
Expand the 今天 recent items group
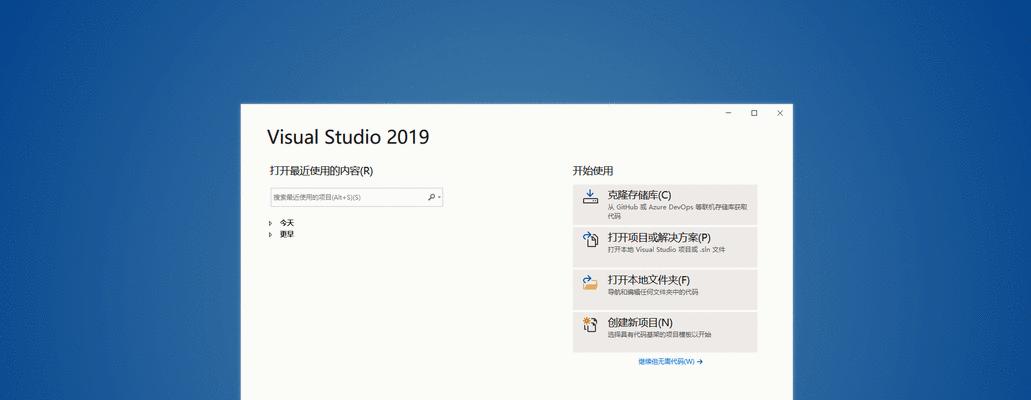(x=270, y=223)
